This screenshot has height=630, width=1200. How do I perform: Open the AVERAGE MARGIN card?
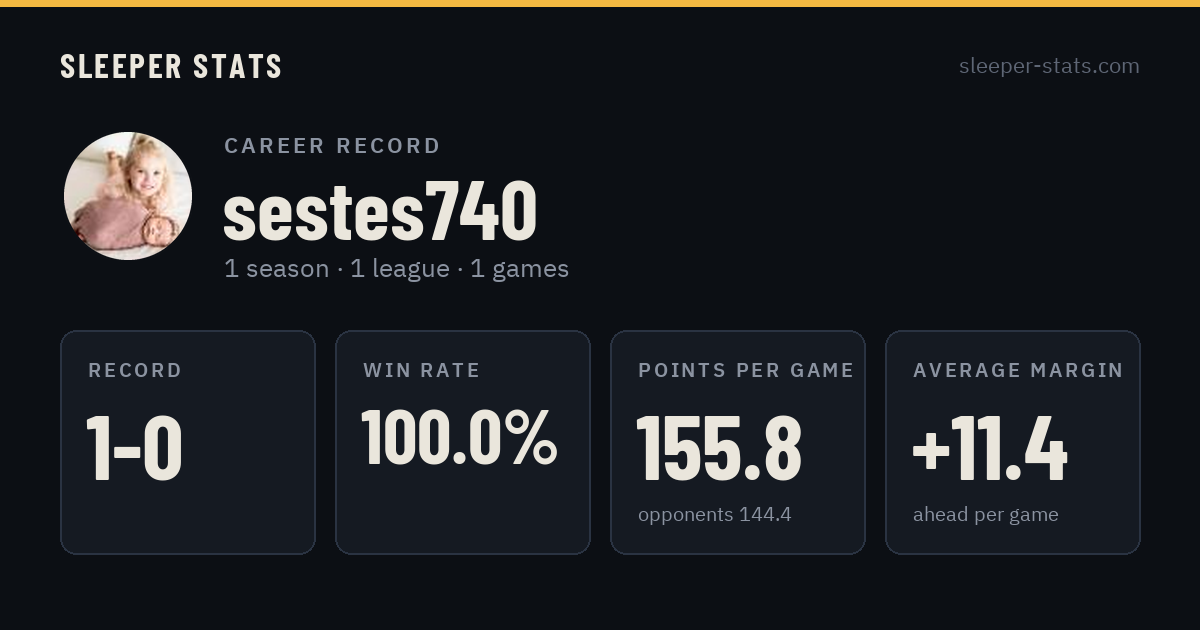pyautogui.click(x=1013, y=442)
